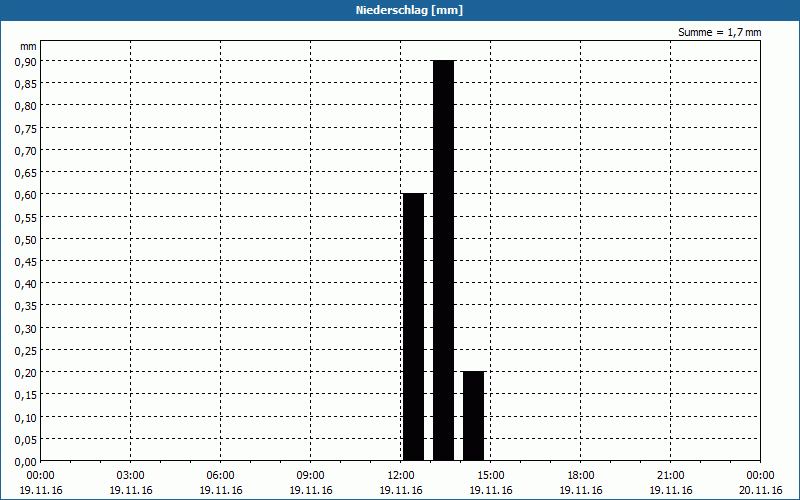Click the 0,35 y-axis label
The width and height of the screenshot is (800, 500).
pyautogui.click(x=26, y=306)
